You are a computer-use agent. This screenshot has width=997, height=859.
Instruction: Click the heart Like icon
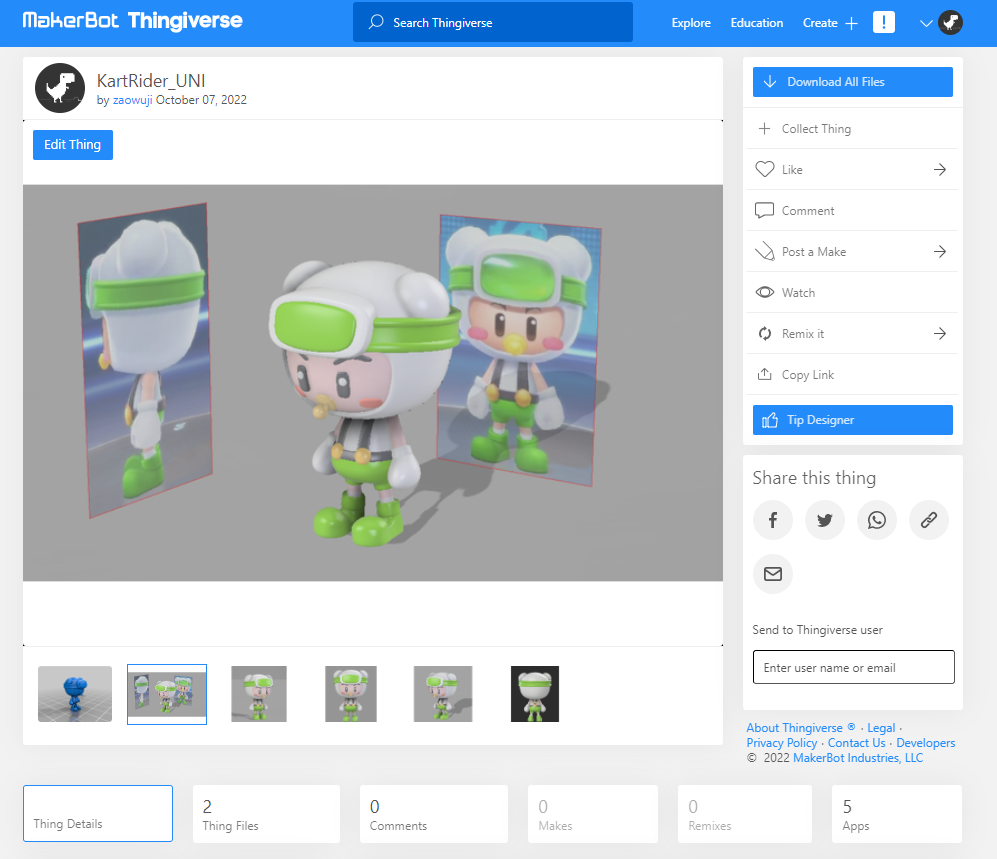[765, 170]
